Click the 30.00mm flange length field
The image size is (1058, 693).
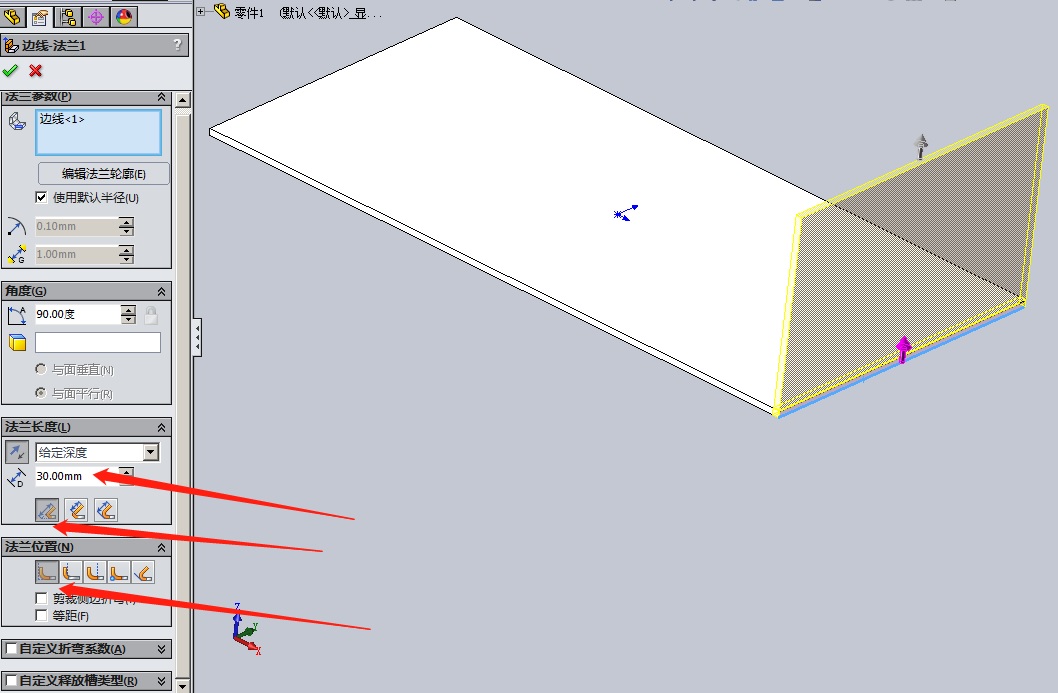pyautogui.click(x=77, y=476)
